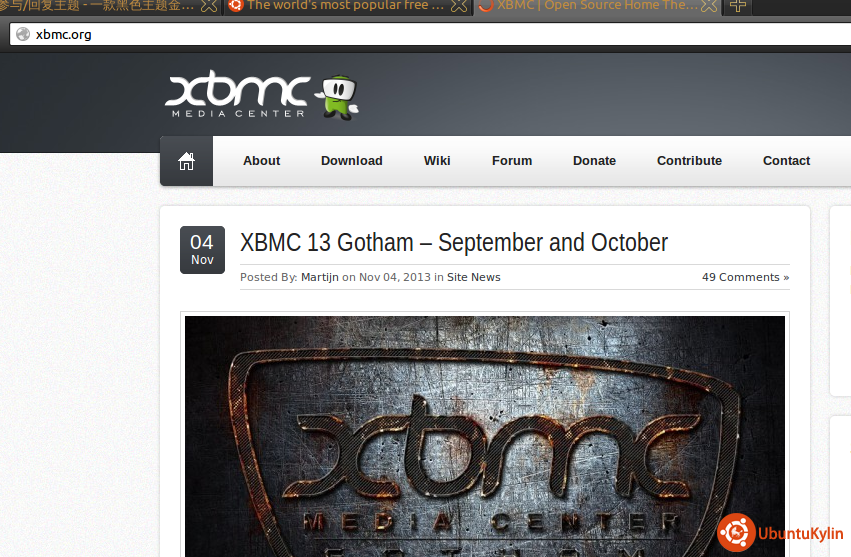Open the Download menu item
This screenshot has width=851, height=557.
point(351,161)
